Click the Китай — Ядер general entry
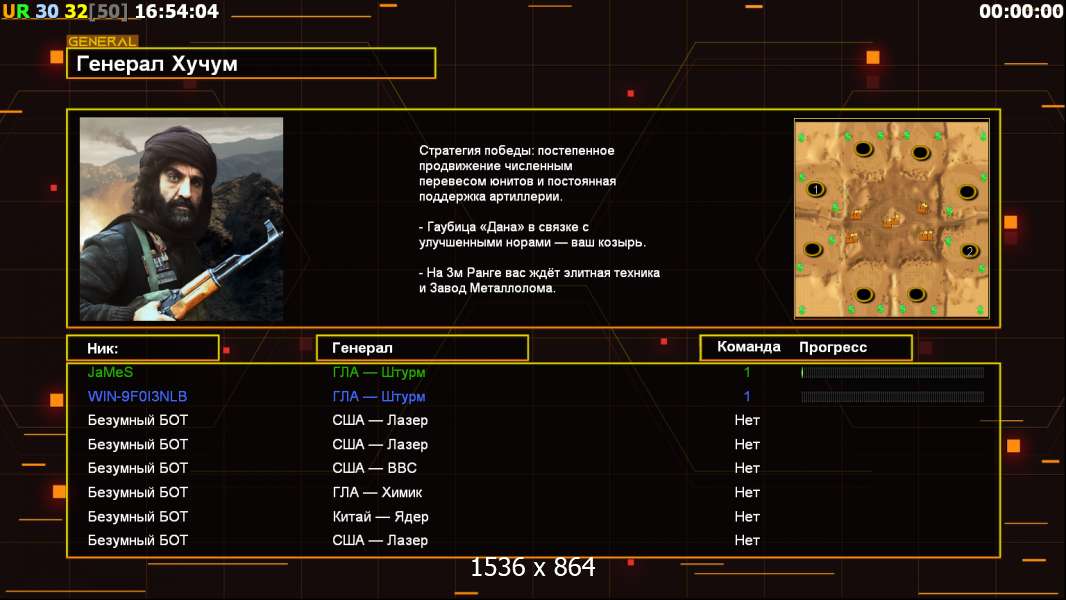The width and height of the screenshot is (1066, 600). click(380, 516)
